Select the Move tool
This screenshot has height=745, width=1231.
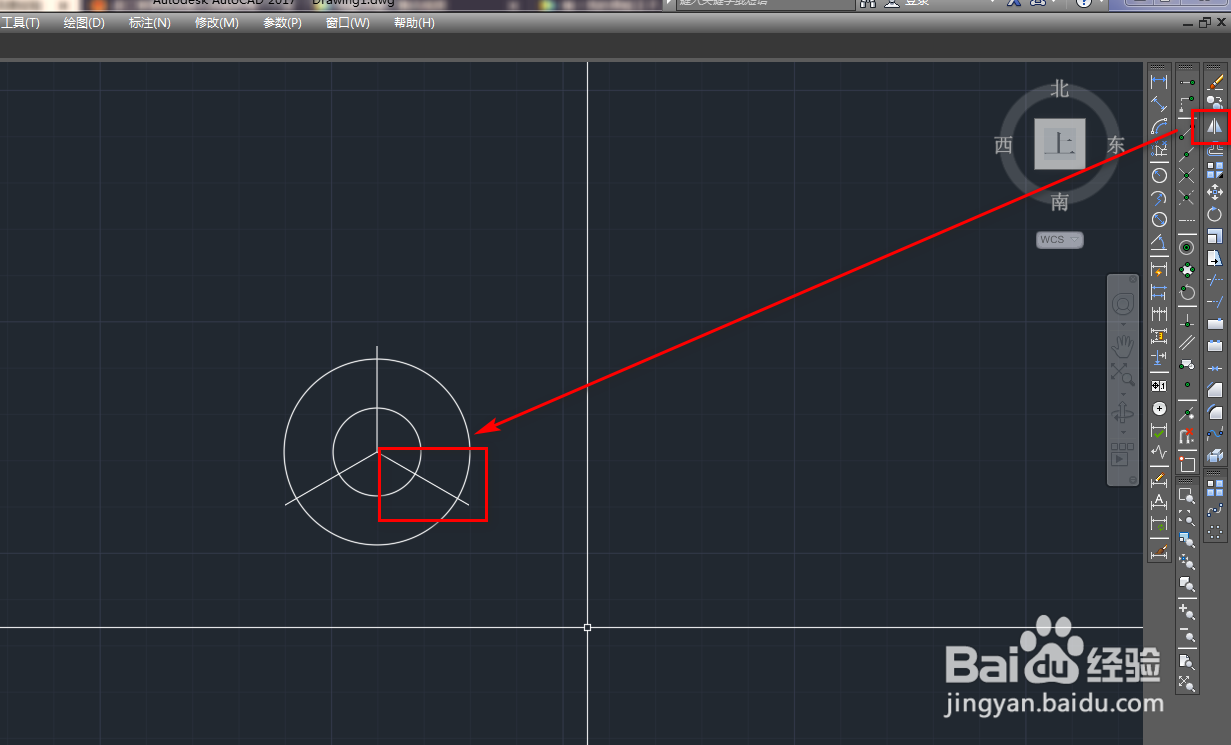point(1215,192)
